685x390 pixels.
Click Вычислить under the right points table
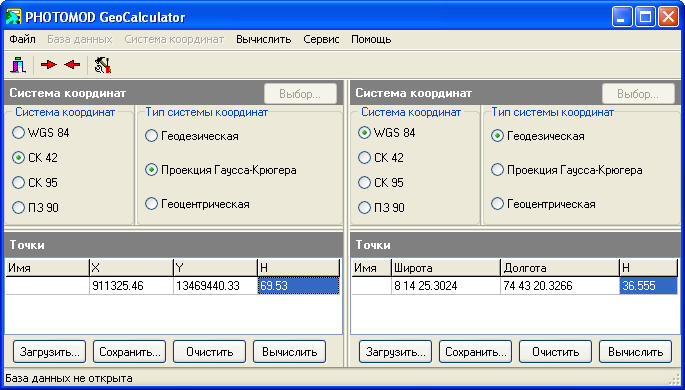tap(635, 352)
